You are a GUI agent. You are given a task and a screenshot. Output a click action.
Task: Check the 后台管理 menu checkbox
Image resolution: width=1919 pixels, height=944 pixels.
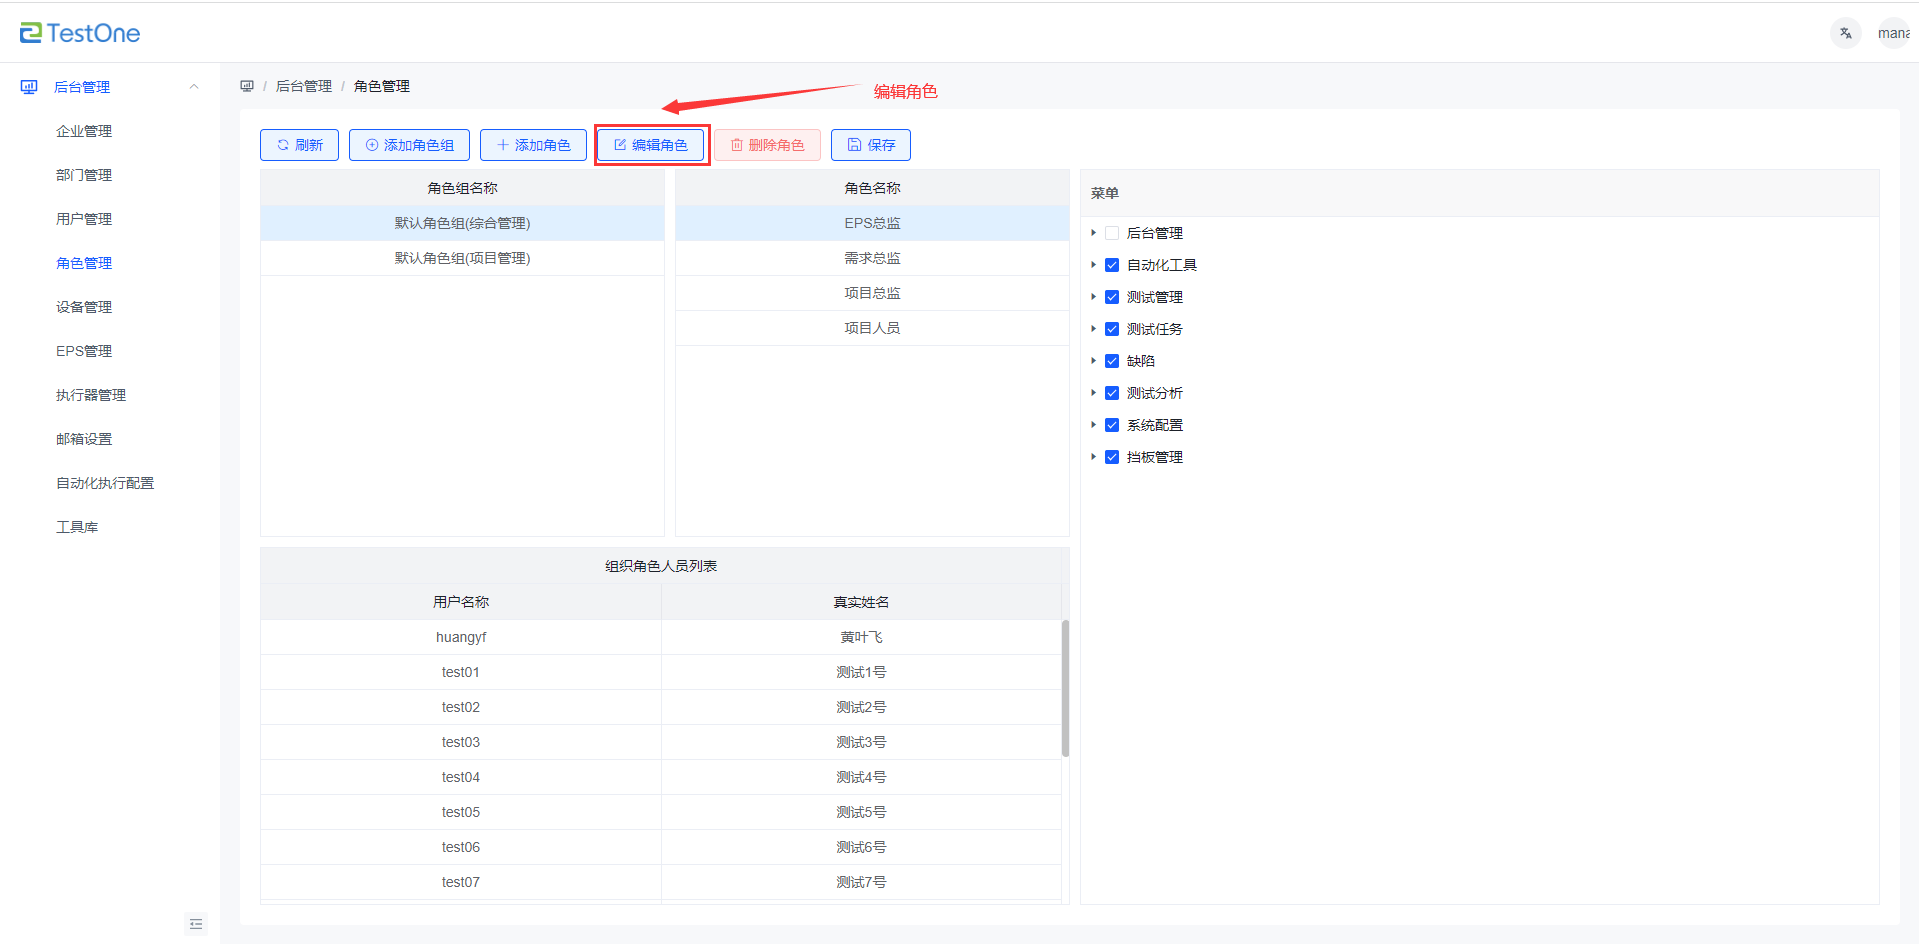[1112, 233]
